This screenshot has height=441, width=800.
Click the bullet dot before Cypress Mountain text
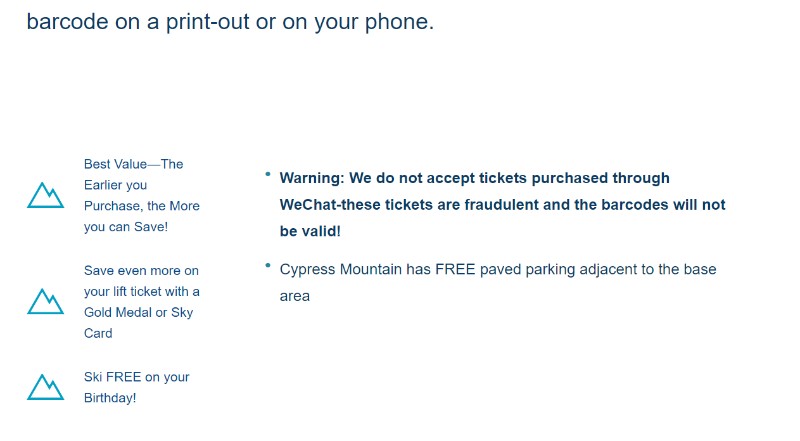[267, 265]
